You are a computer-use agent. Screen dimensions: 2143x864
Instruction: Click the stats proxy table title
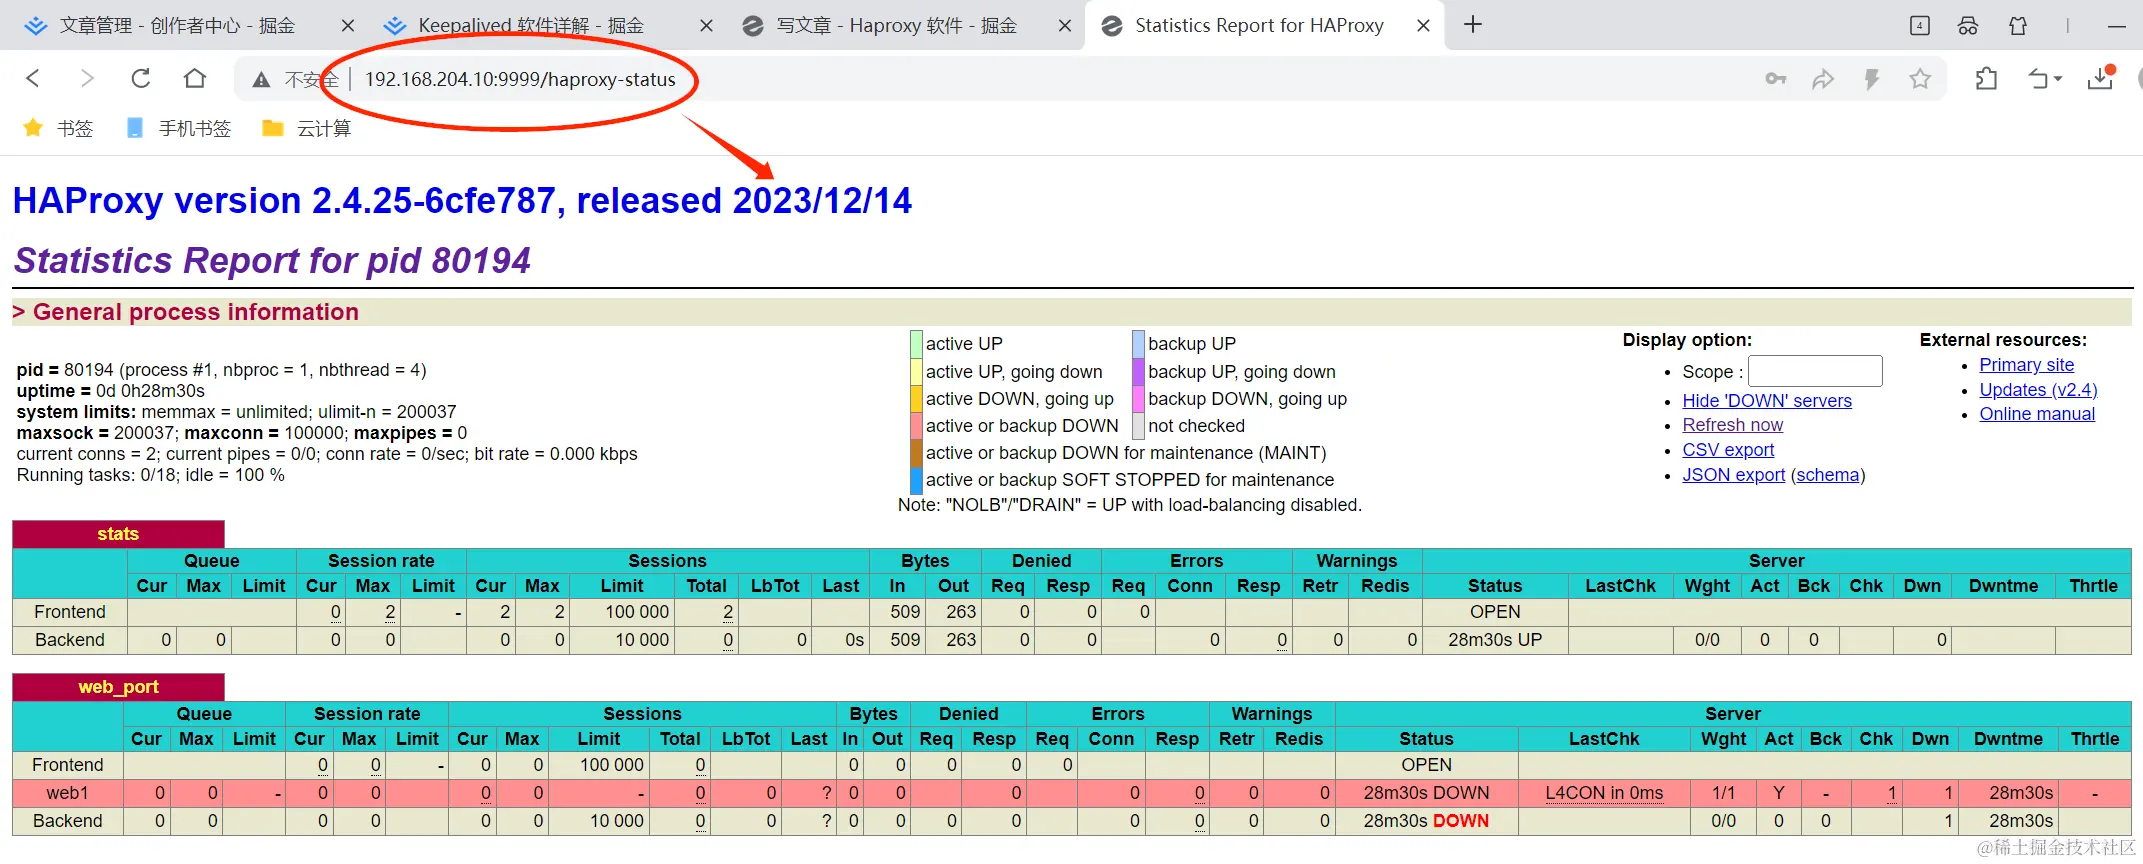[x=118, y=534]
